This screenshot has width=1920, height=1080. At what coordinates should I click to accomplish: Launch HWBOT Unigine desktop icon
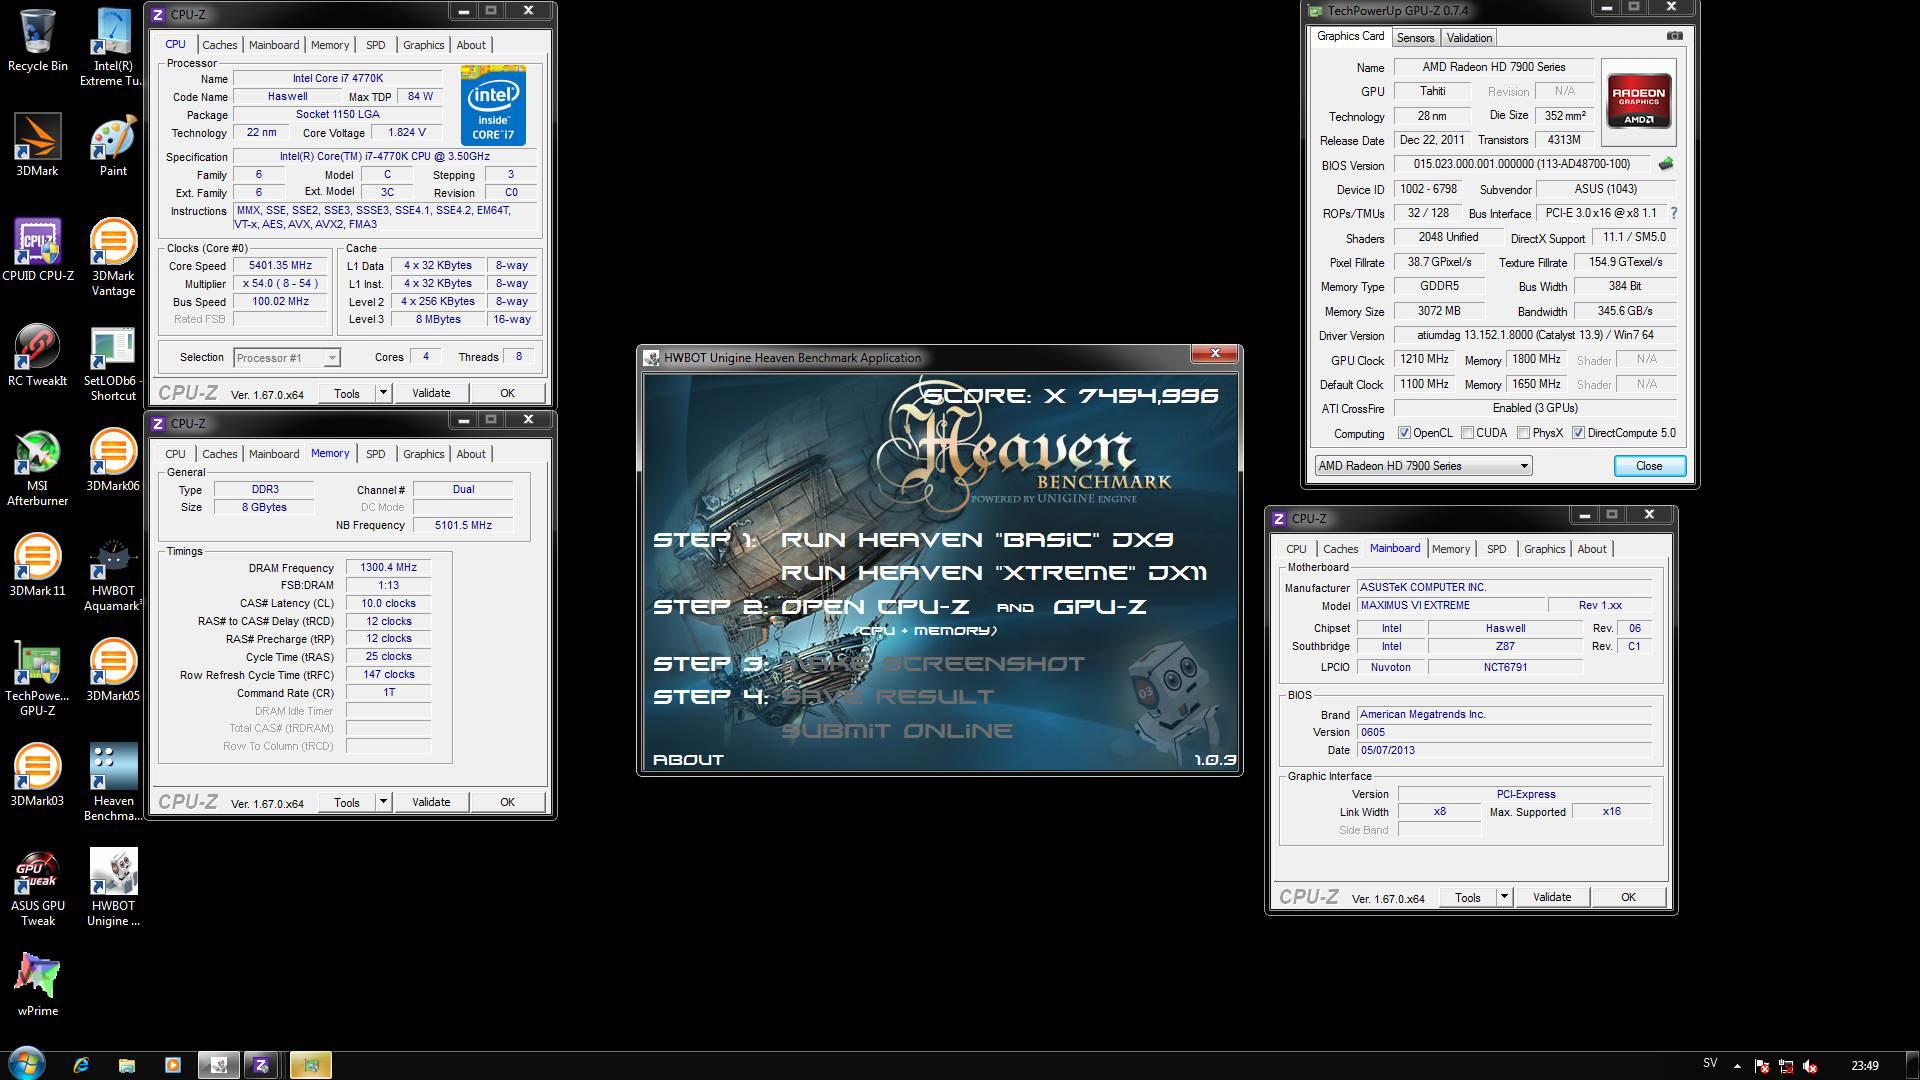click(x=113, y=887)
